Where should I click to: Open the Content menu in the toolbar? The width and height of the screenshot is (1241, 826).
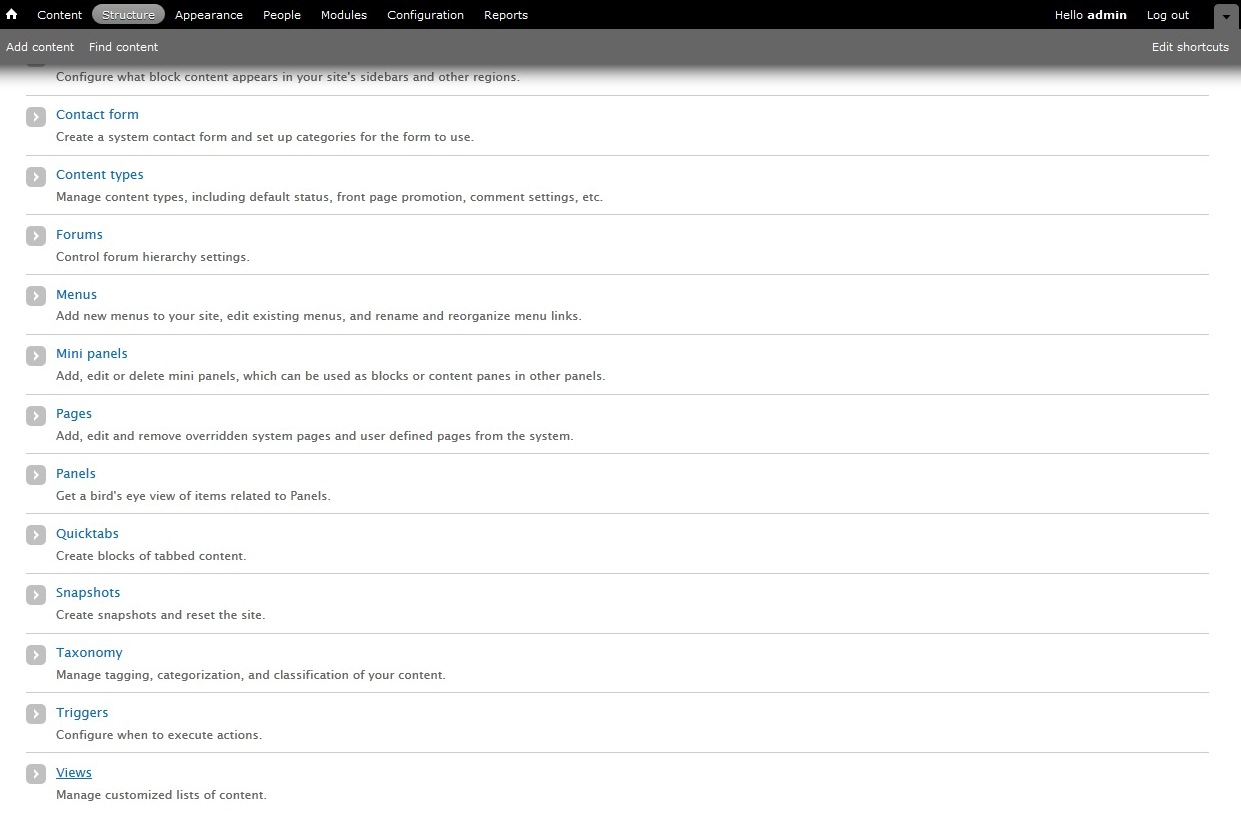(x=59, y=15)
